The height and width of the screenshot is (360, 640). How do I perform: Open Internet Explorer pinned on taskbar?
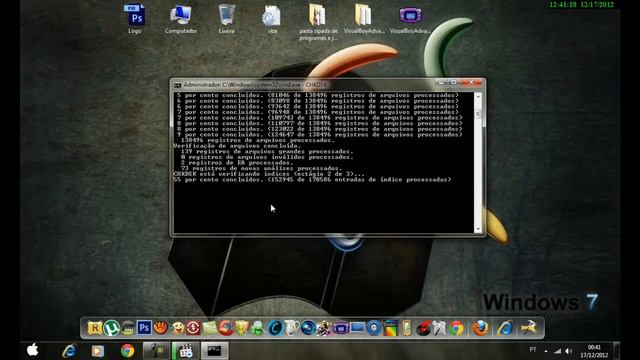point(70,351)
